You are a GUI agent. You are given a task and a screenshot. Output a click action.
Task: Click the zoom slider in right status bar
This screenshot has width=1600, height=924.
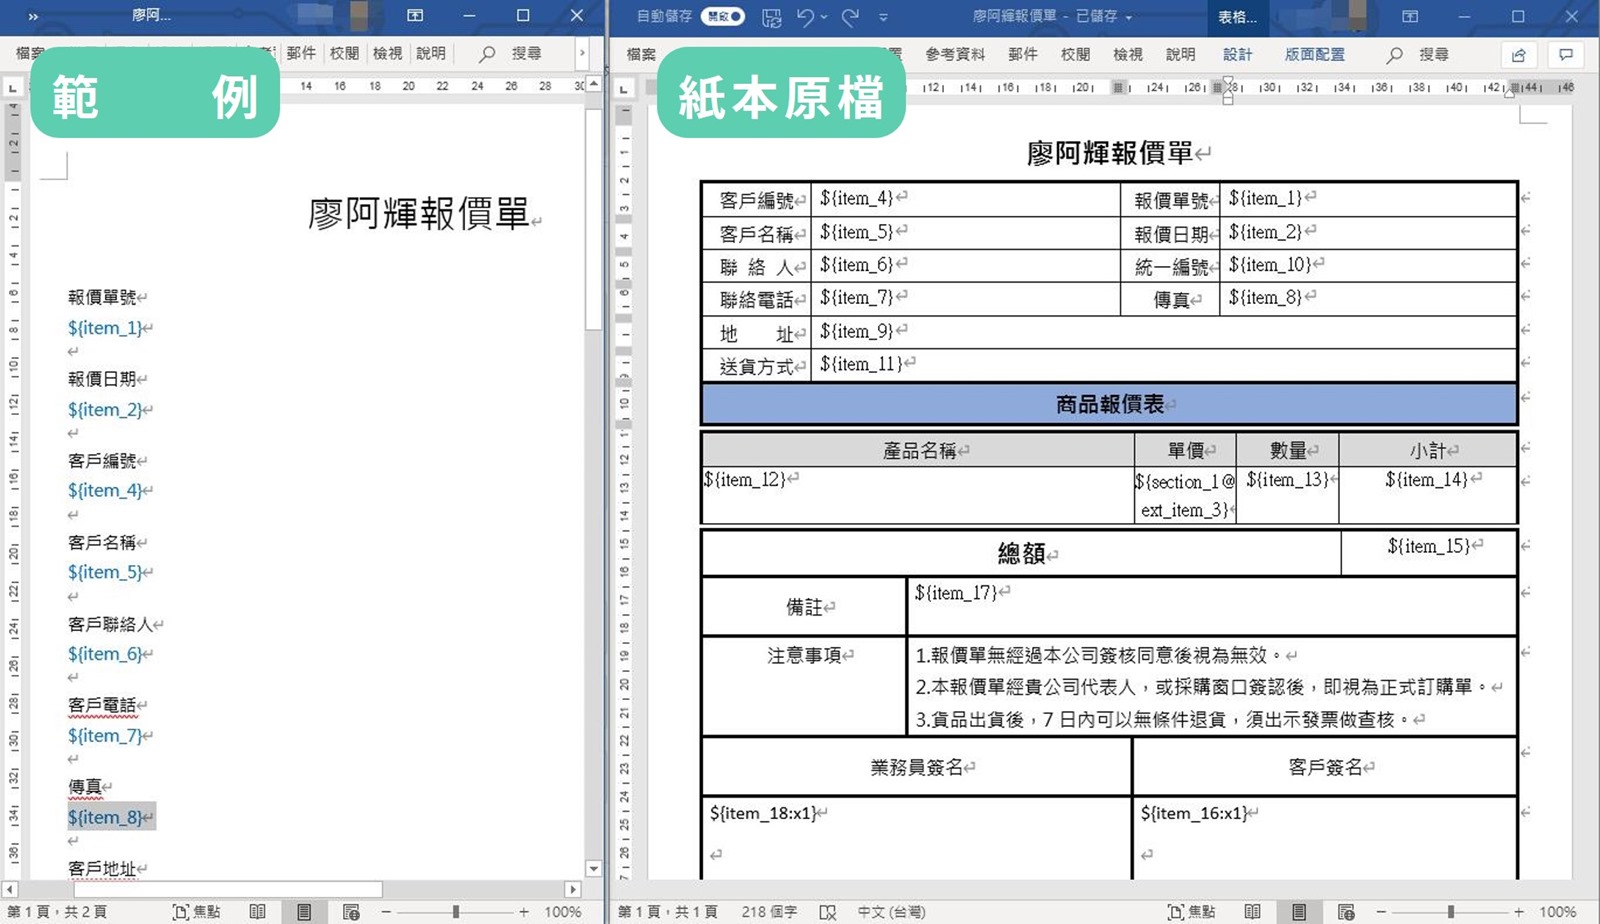1450,912
